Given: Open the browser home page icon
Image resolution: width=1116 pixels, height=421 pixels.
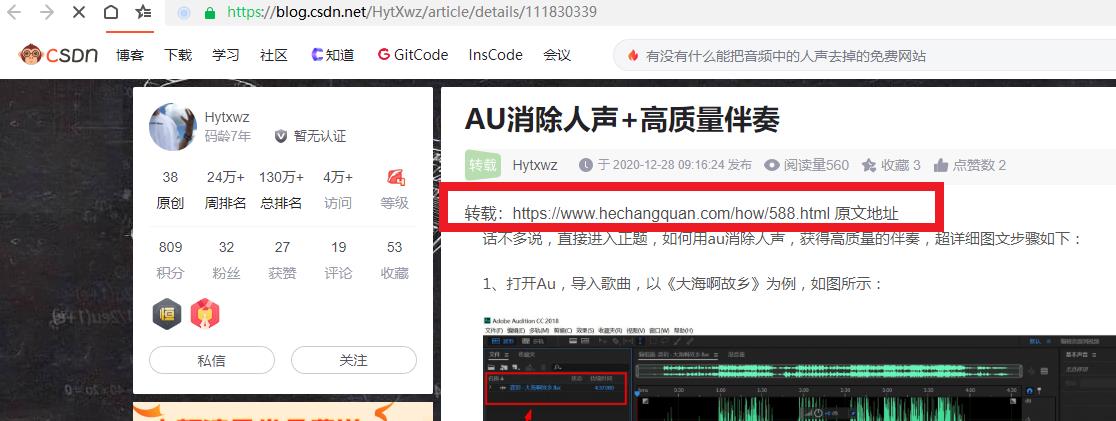Looking at the screenshot, I should pyautogui.click(x=111, y=12).
